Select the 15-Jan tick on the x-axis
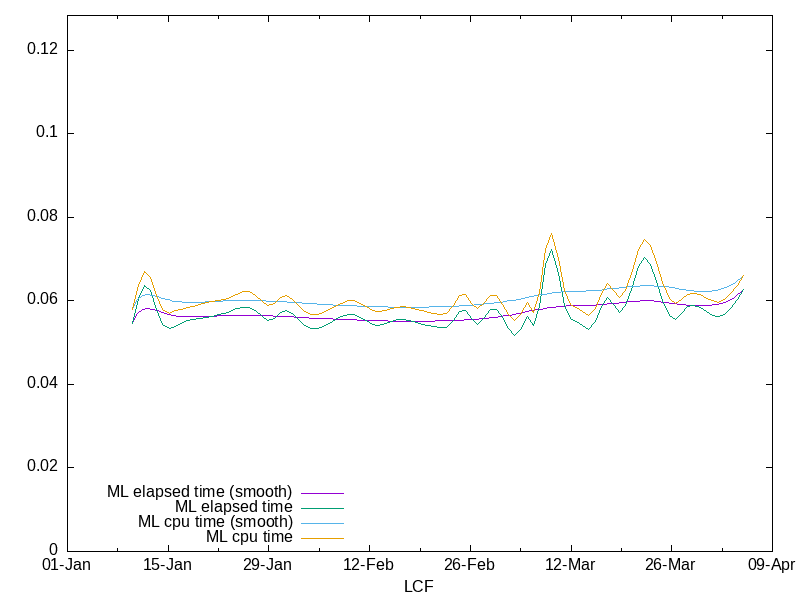This screenshot has height=600, width=800. [x=167, y=565]
